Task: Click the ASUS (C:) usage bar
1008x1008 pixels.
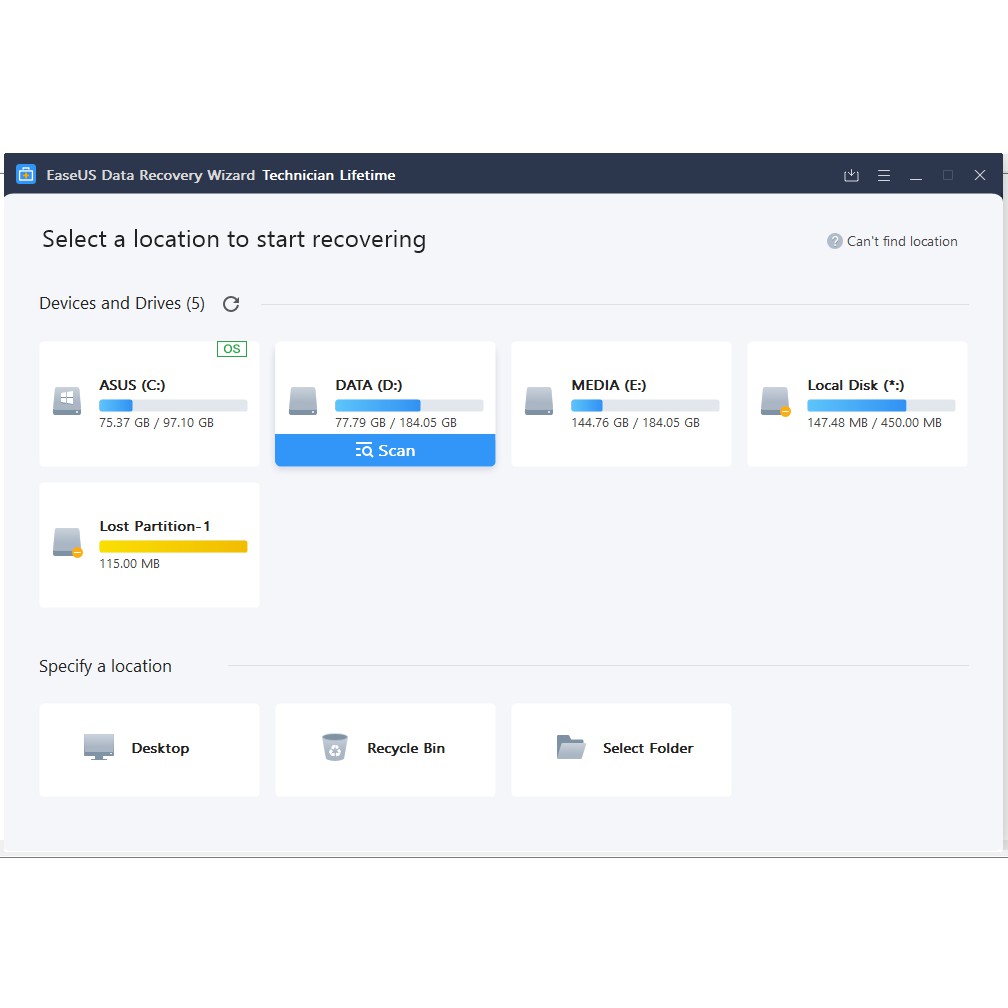Action: [x=173, y=405]
